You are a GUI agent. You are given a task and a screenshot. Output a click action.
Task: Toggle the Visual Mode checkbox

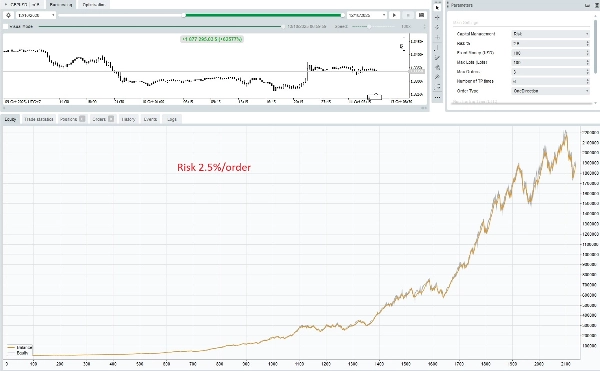(x=5, y=26)
